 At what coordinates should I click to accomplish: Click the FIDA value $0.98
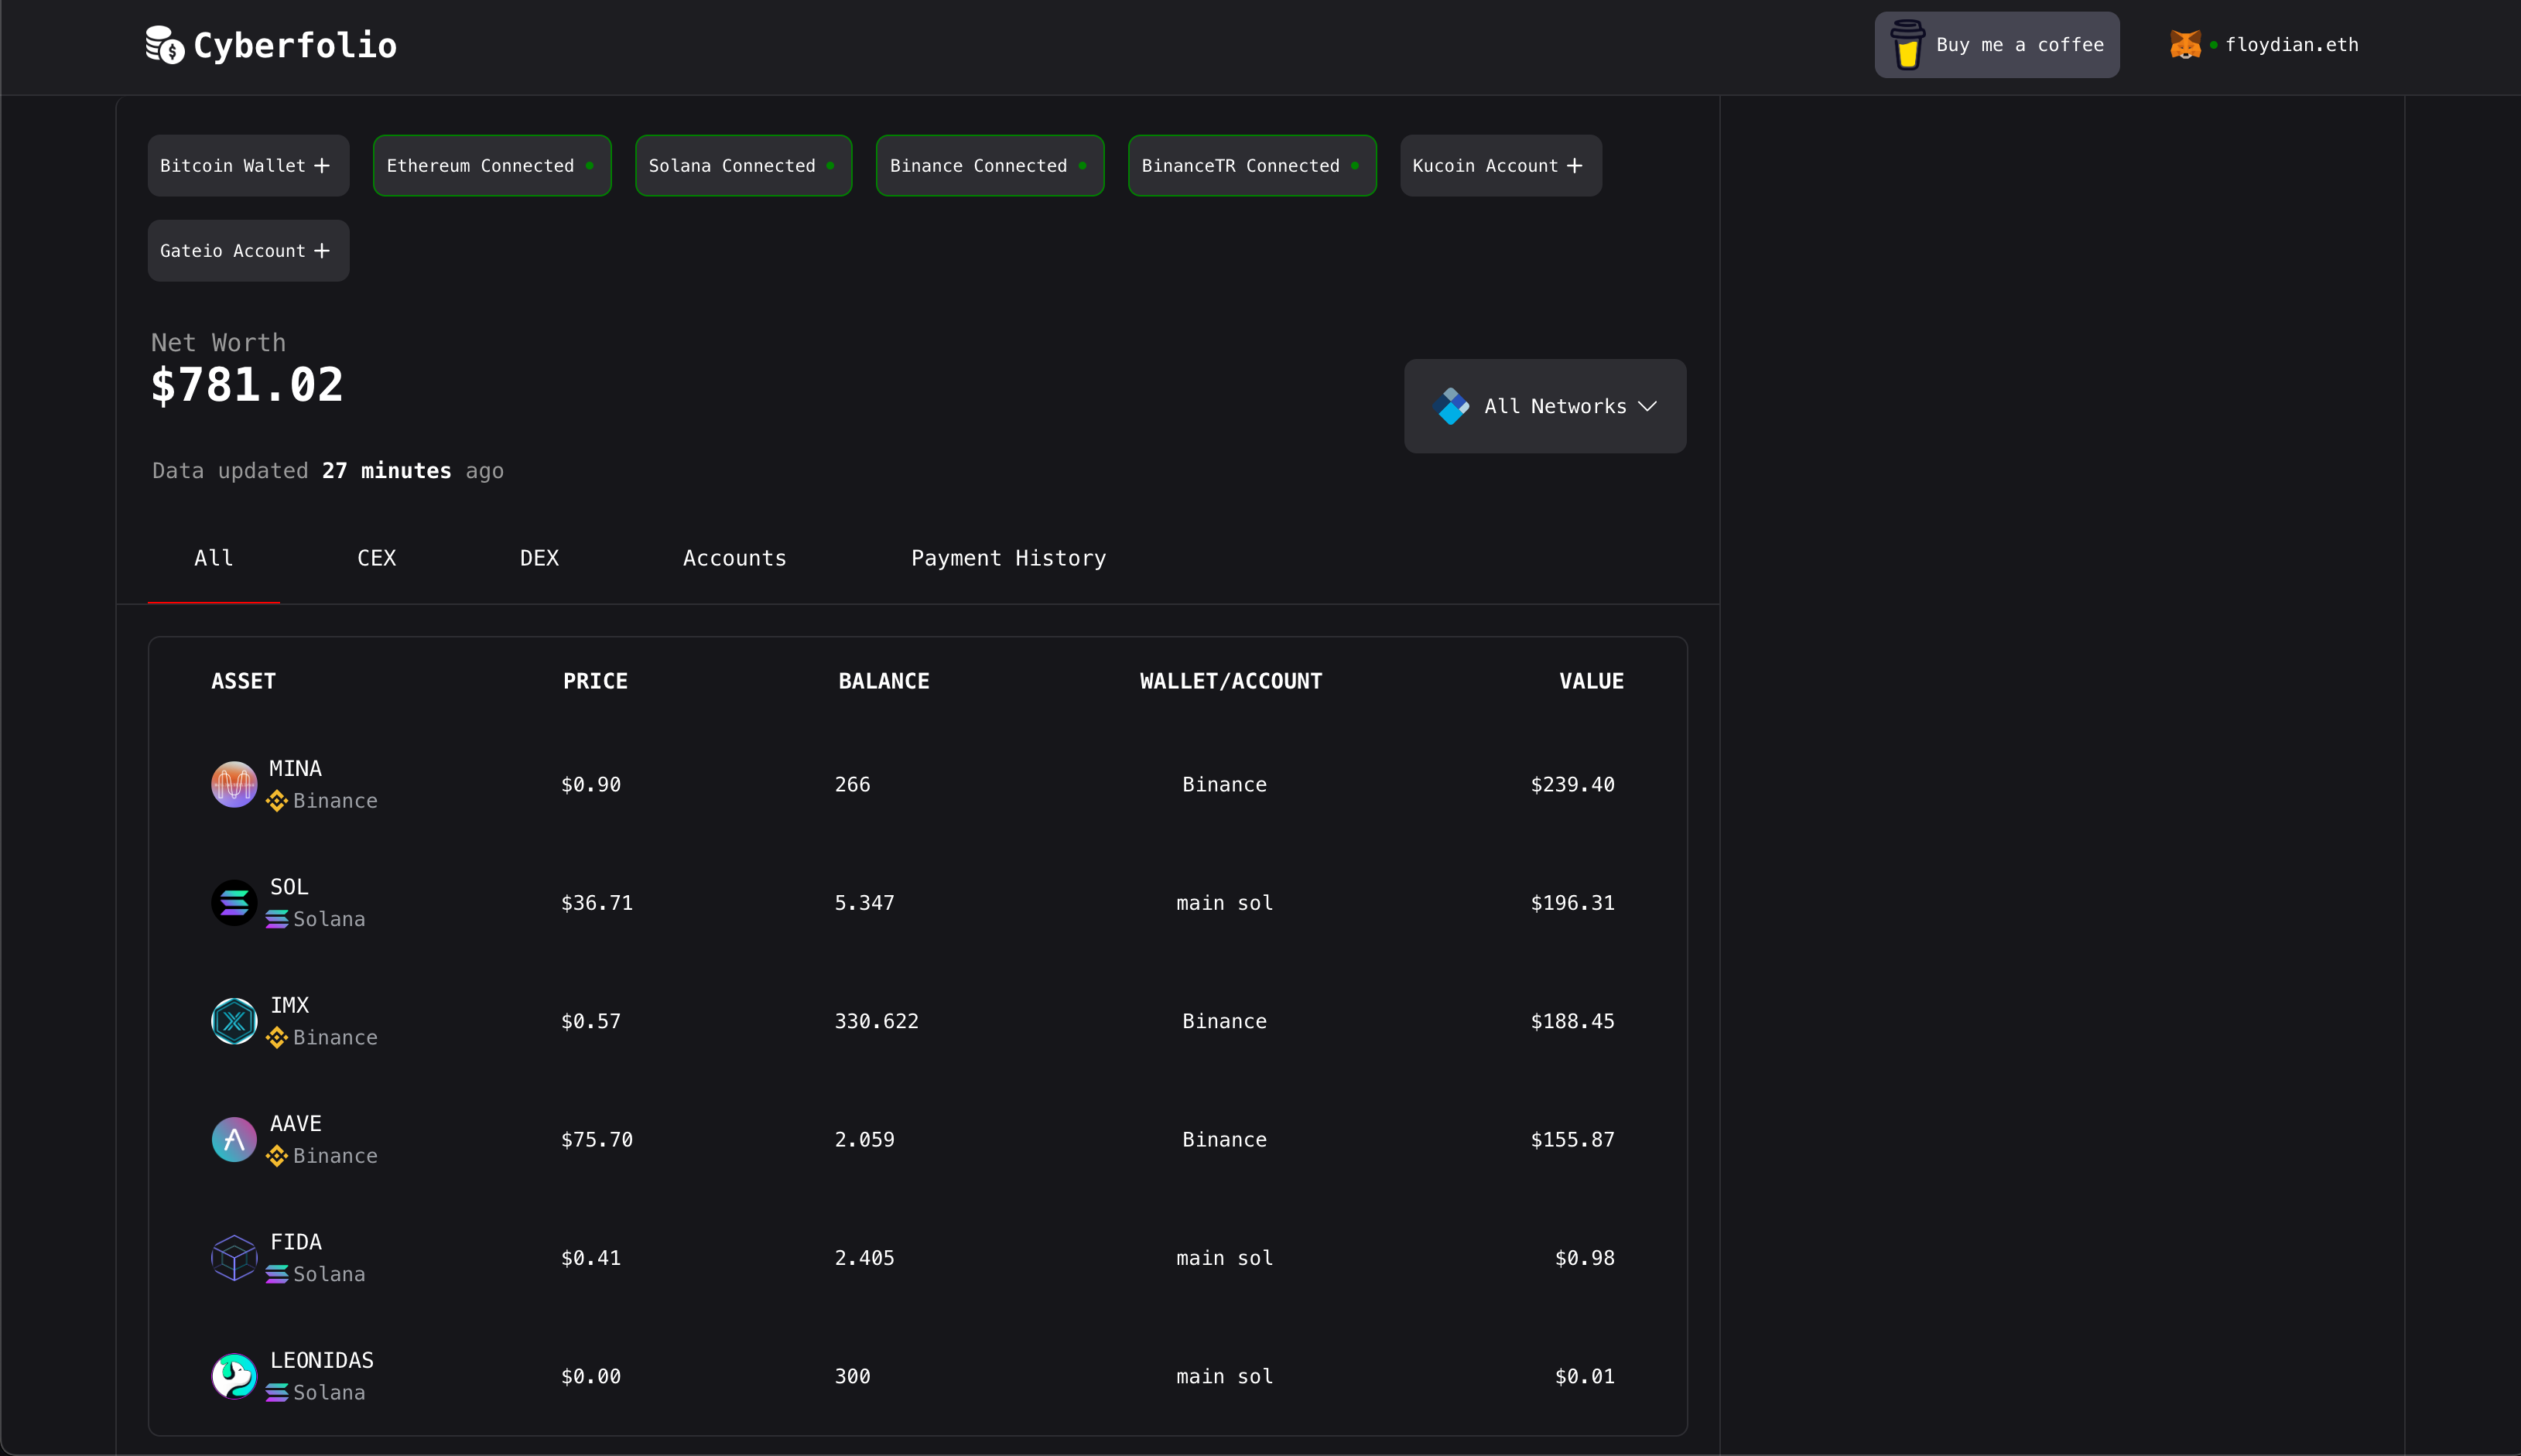tap(1585, 1258)
